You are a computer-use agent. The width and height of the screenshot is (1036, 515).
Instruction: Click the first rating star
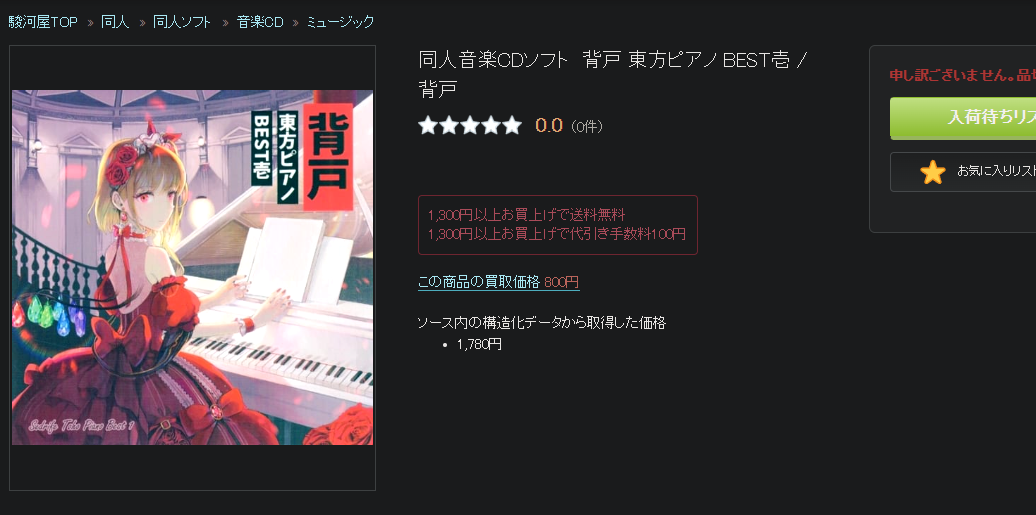pyautogui.click(x=428, y=125)
